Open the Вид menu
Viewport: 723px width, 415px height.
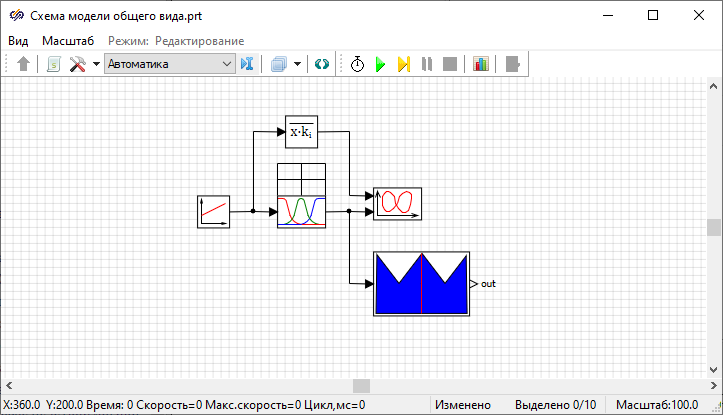coord(18,40)
